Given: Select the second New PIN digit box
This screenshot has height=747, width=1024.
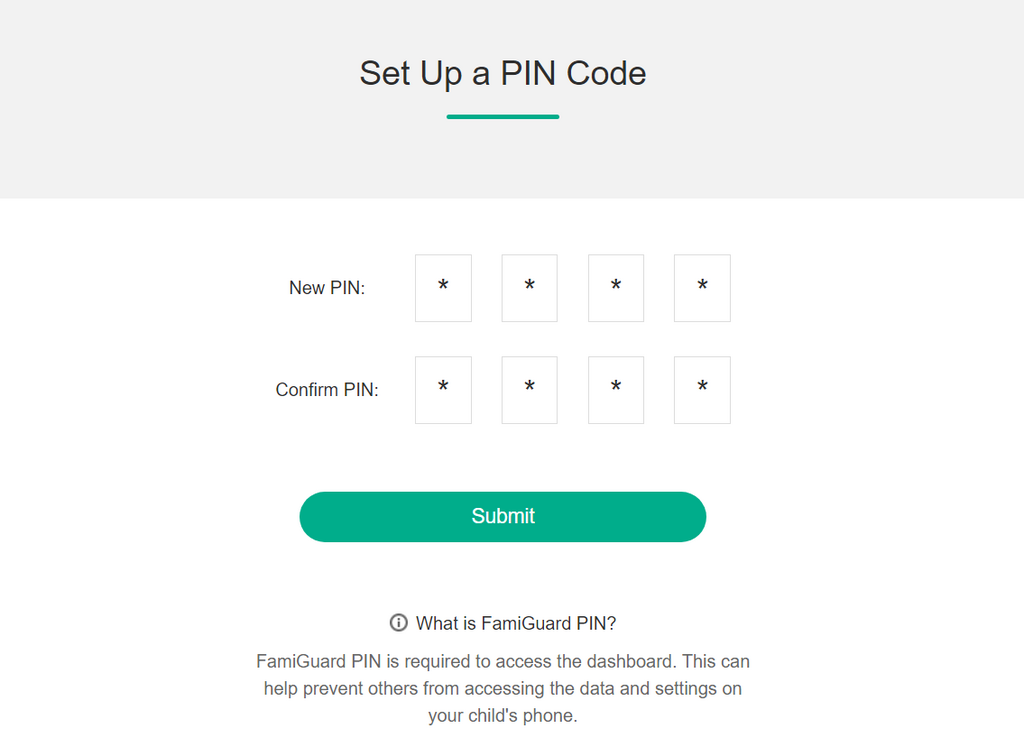Looking at the screenshot, I should coord(530,288).
